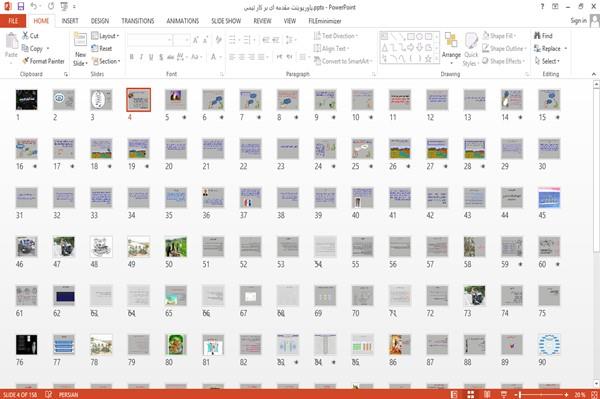The height and width of the screenshot is (399, 600).
Task: Switch to the INSERT tab
Action: [x=70, y=21]
